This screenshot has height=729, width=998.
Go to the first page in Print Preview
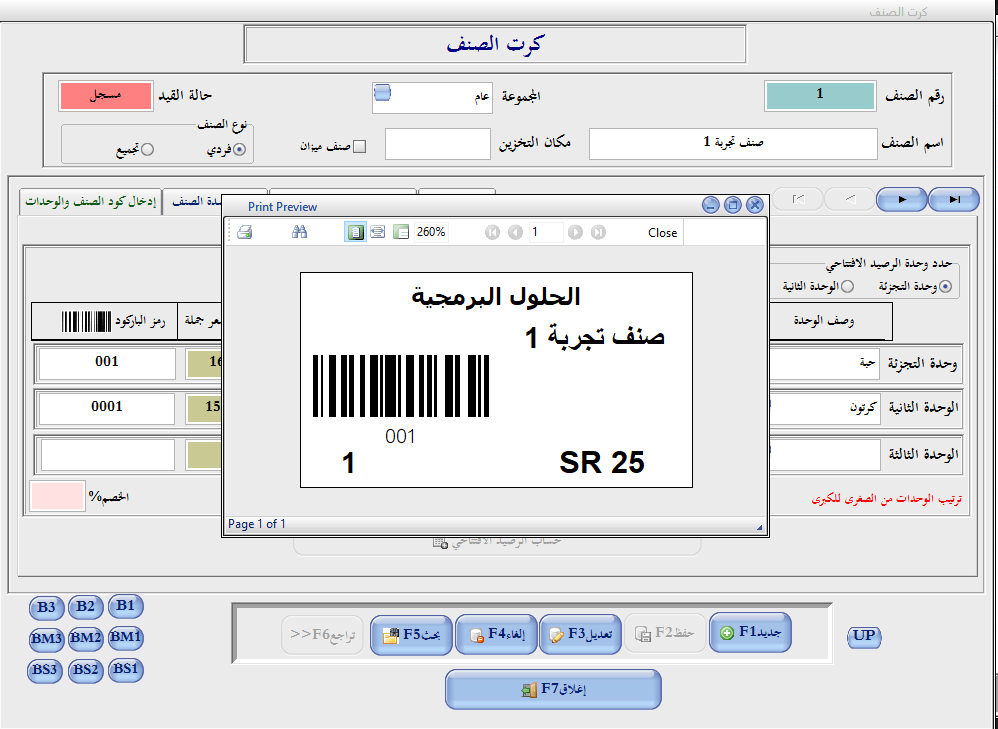(x=492, y=232)
